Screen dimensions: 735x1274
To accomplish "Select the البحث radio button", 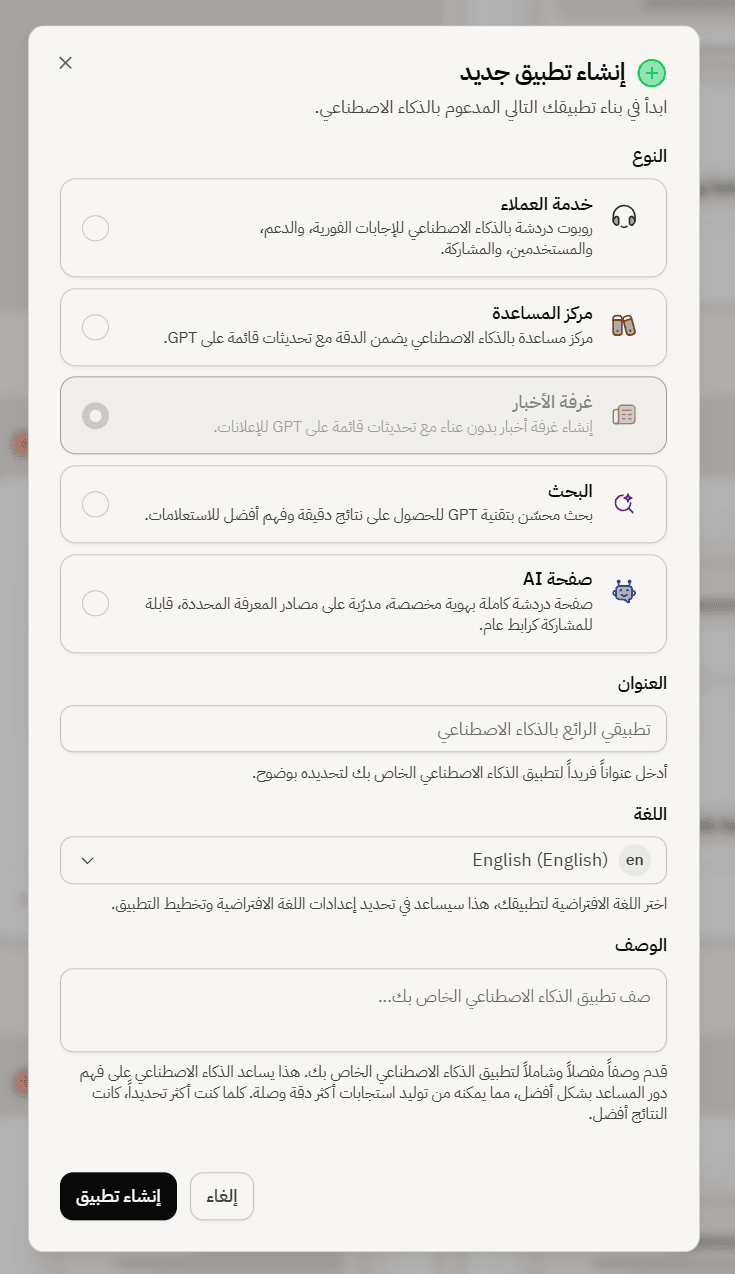I will click(x=95, y=504).
